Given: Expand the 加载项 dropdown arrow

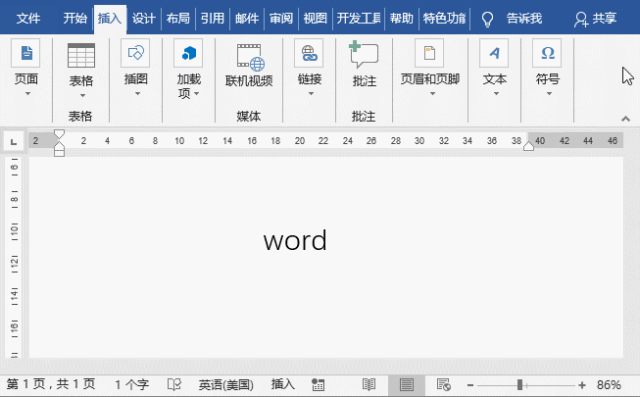Looking at the screenshot, I should point(197,93).
